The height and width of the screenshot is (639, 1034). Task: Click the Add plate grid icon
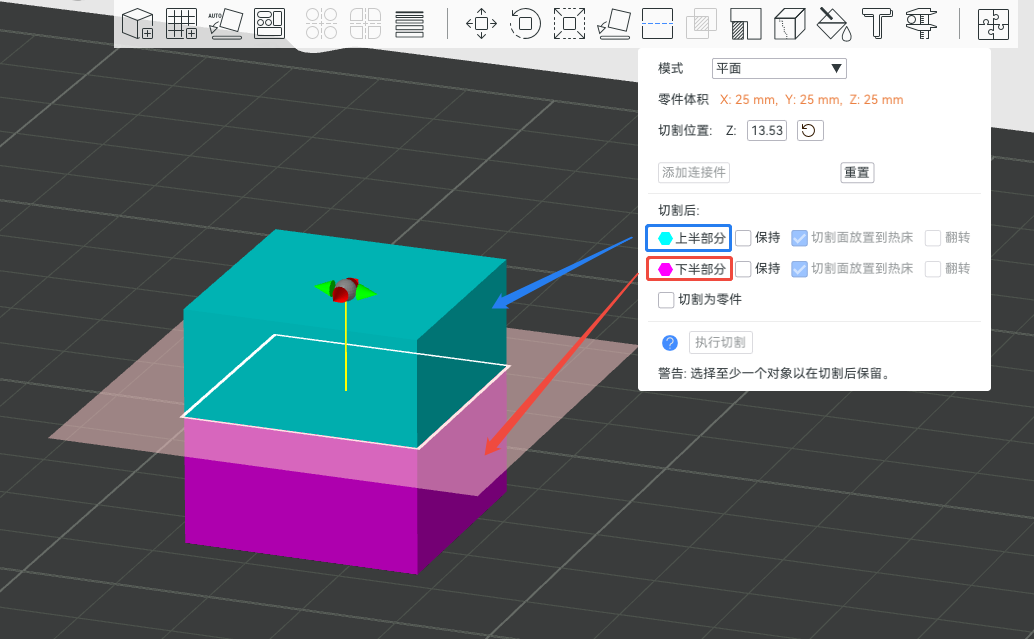click(x=181, y=24)
